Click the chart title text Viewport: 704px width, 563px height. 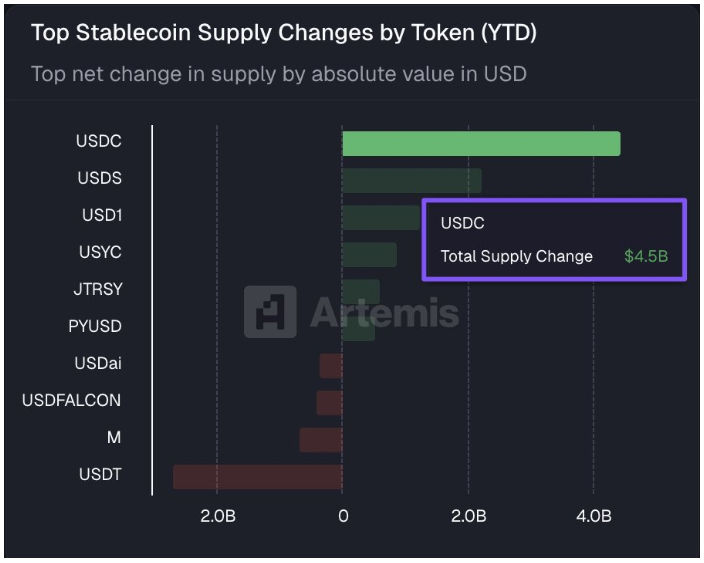284,32
